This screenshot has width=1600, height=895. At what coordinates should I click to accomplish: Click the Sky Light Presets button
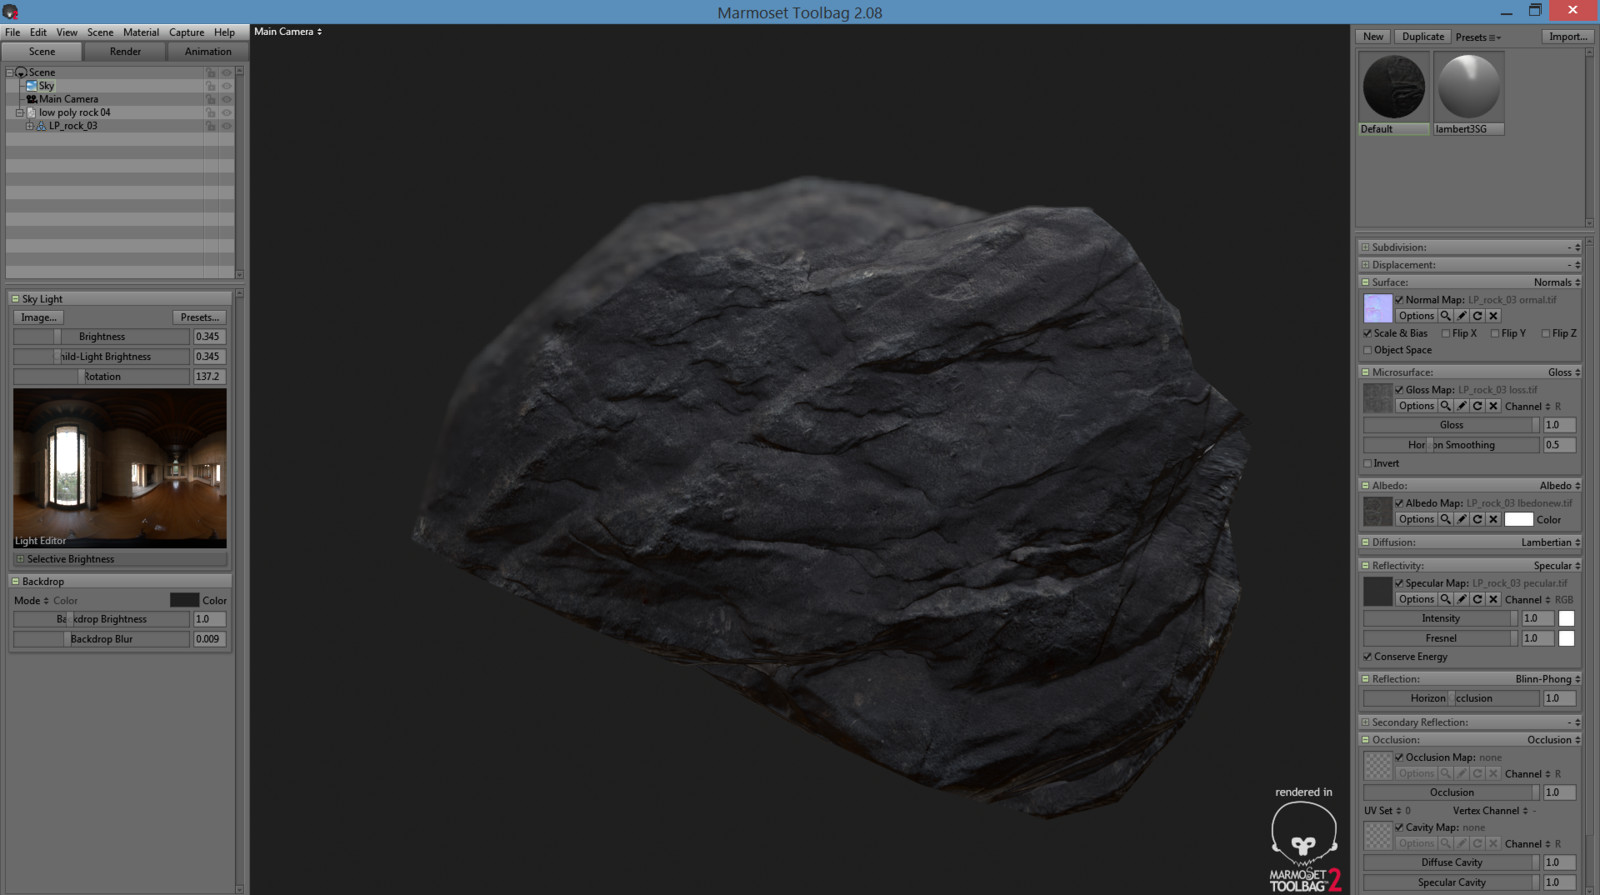coord(200,317)
